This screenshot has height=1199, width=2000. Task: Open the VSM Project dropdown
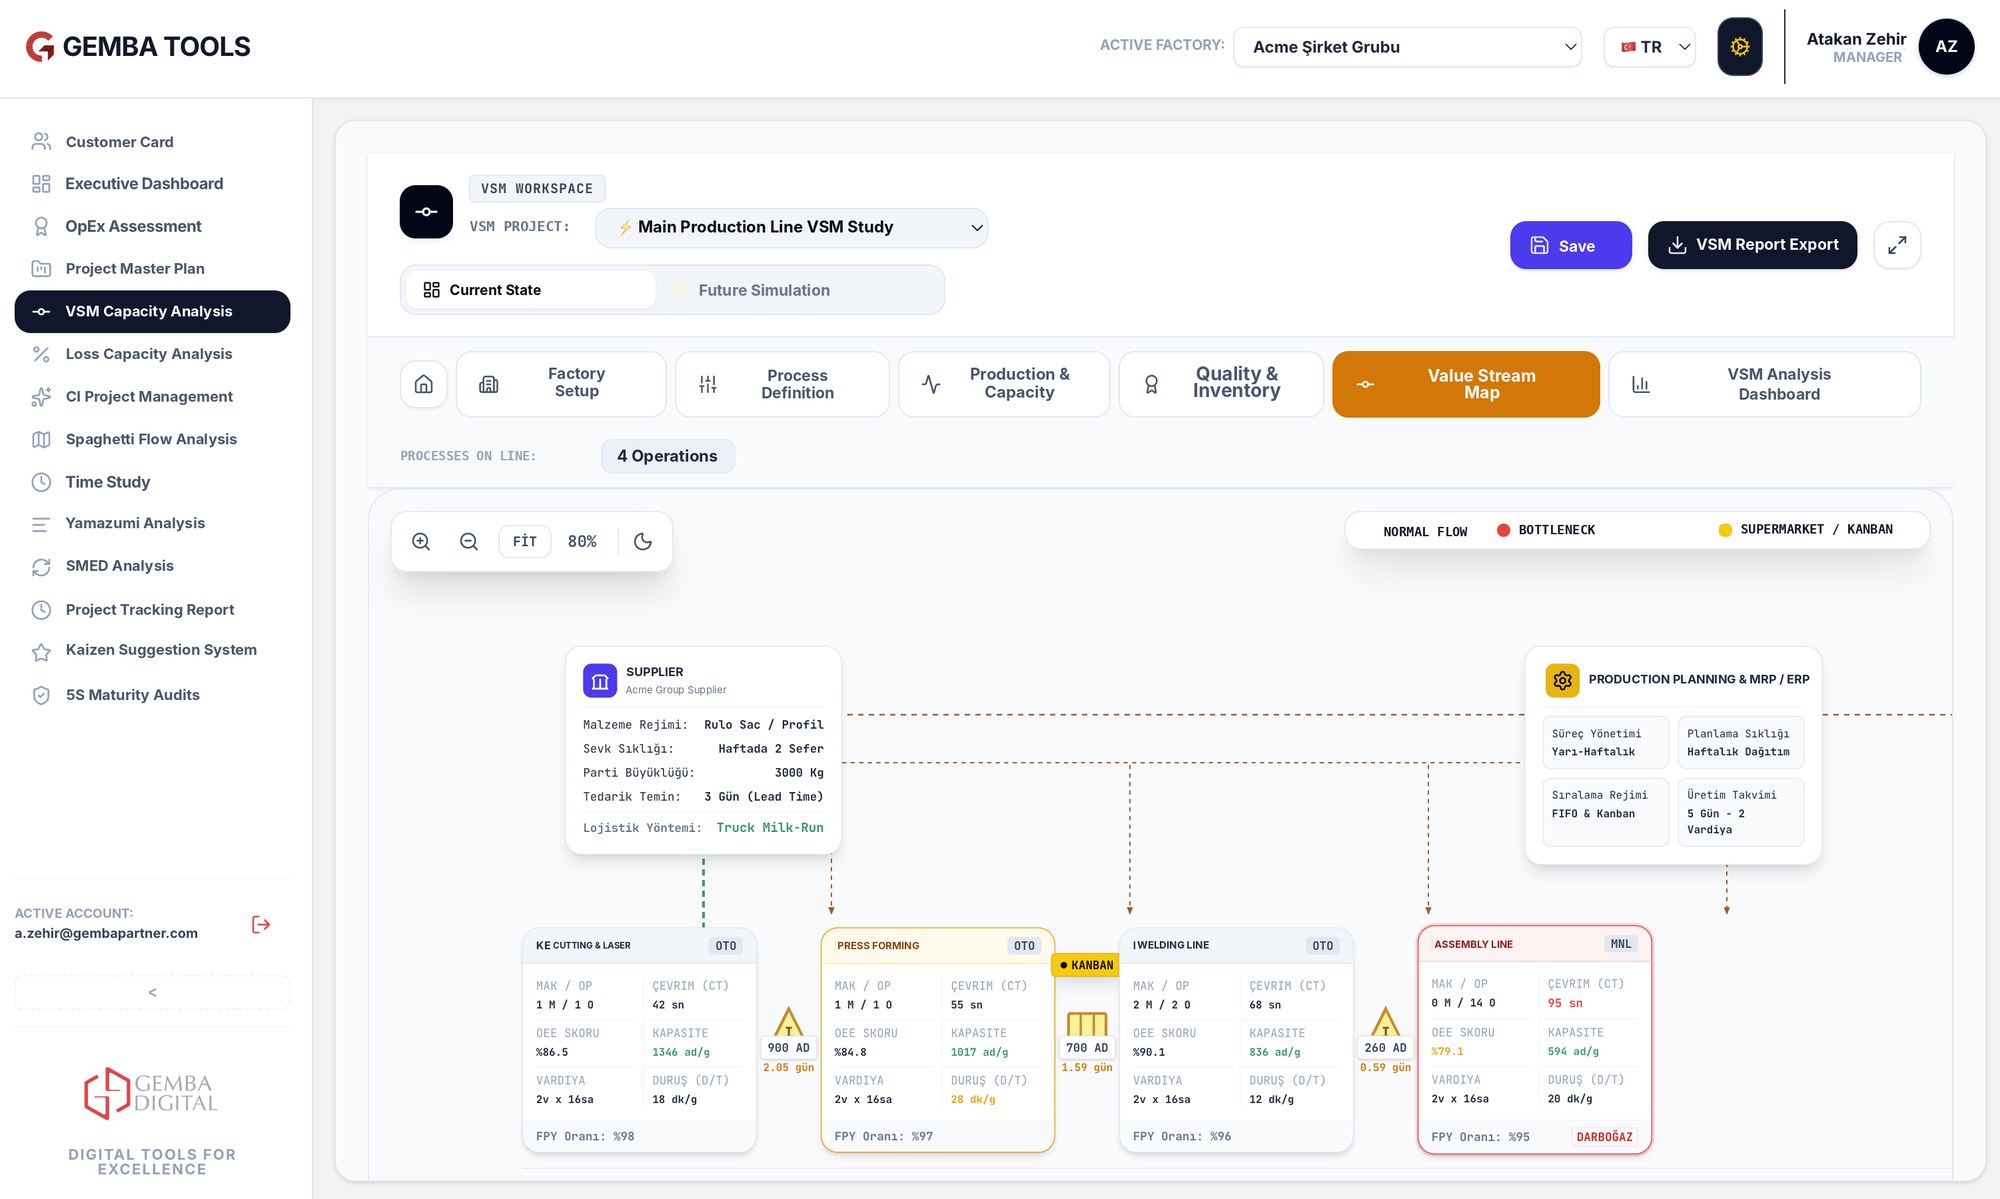[791, 227]
